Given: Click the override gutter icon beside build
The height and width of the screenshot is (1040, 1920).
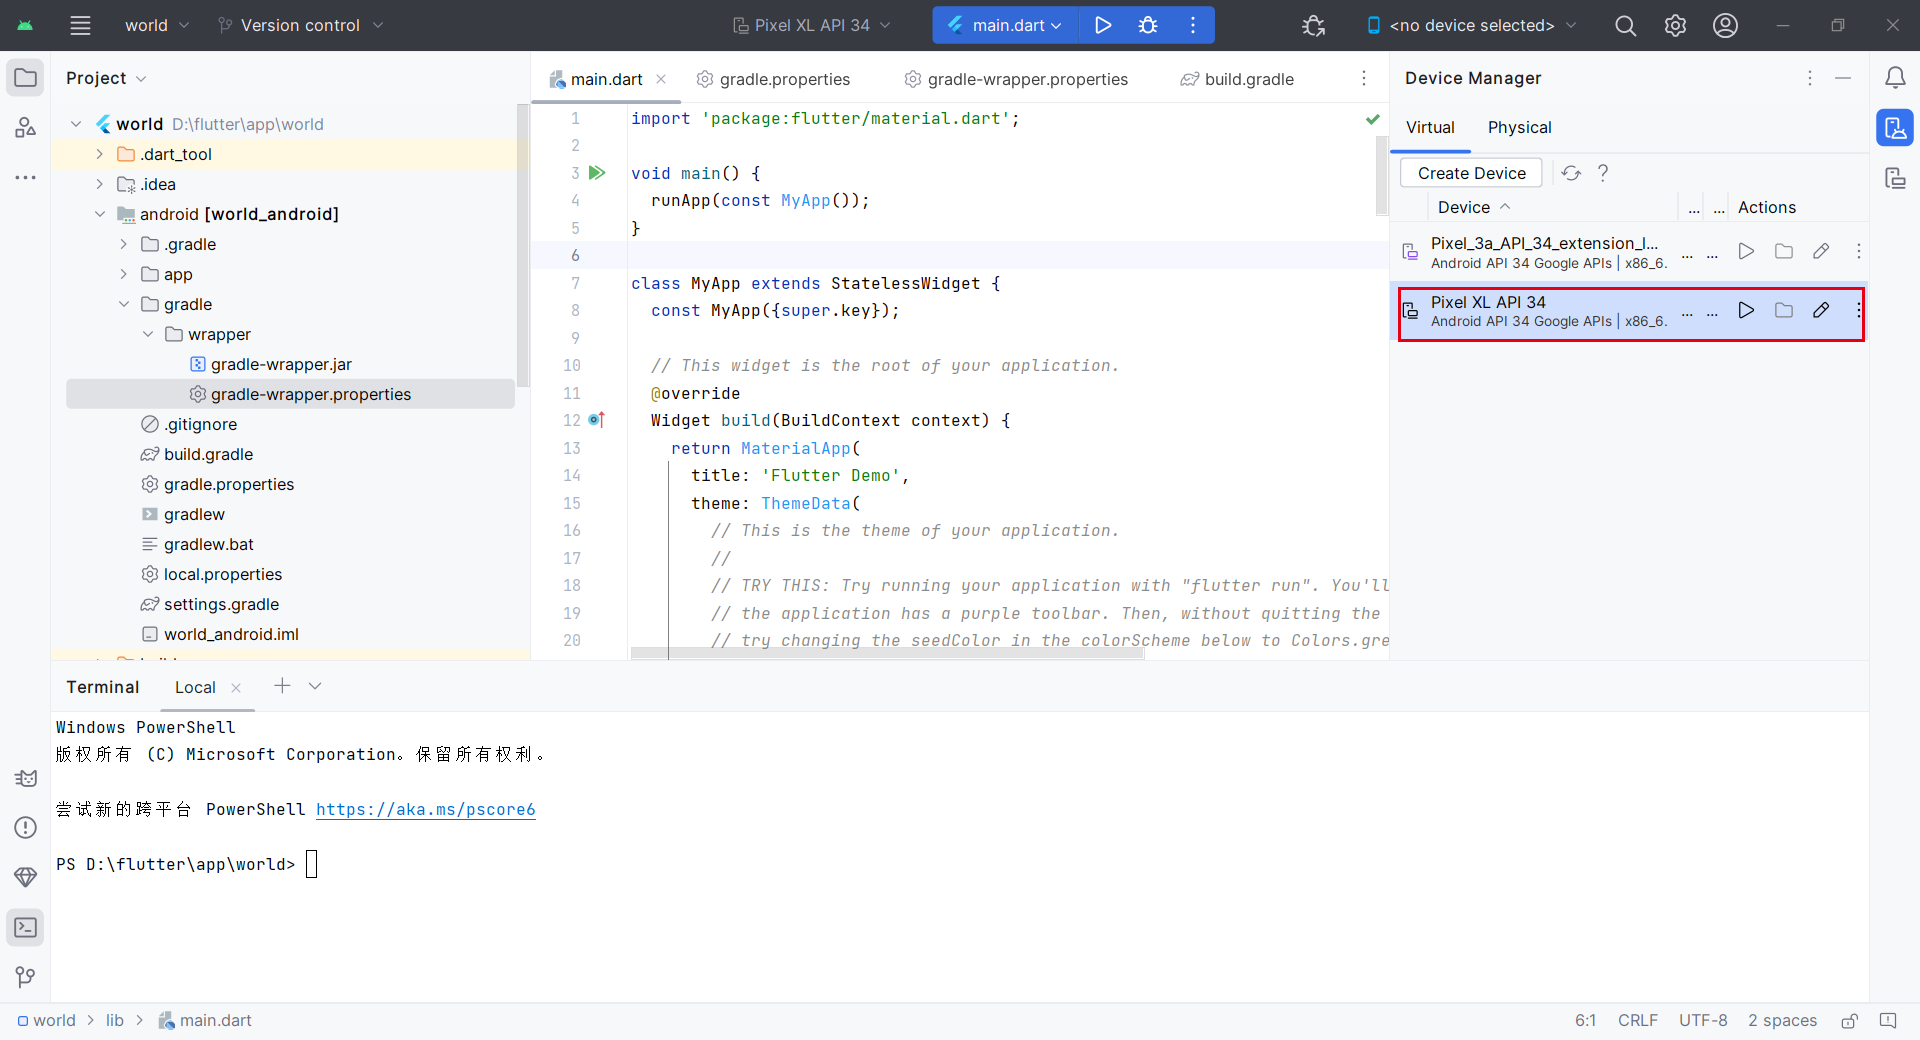Looking at the screenshot, I should (597, 420).
